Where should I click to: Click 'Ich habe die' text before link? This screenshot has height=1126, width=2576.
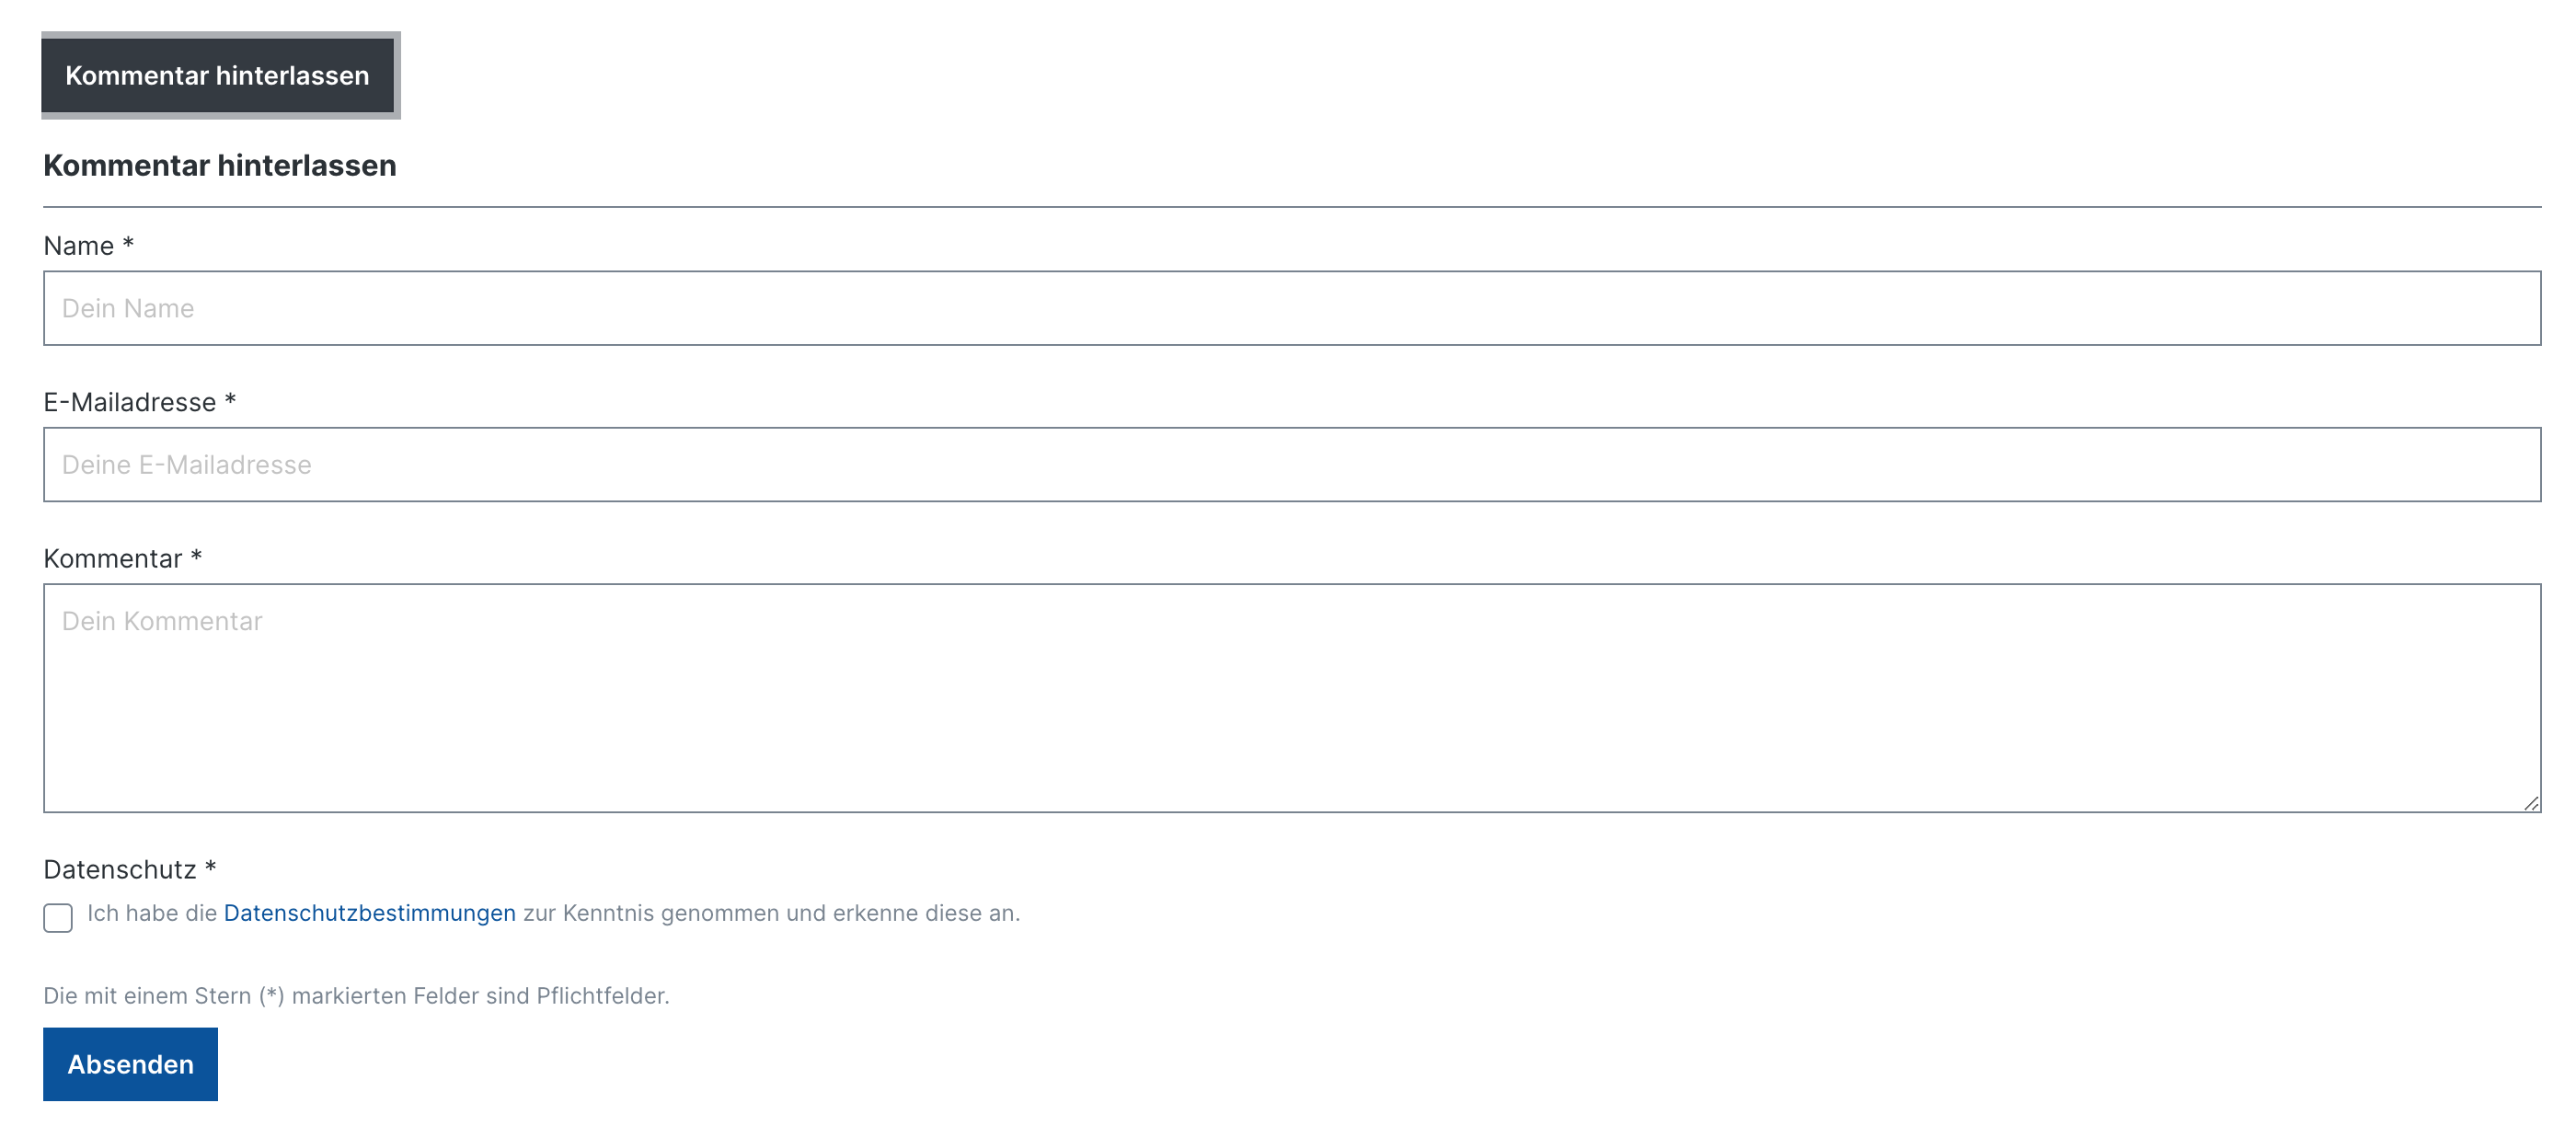pos(152,913)
